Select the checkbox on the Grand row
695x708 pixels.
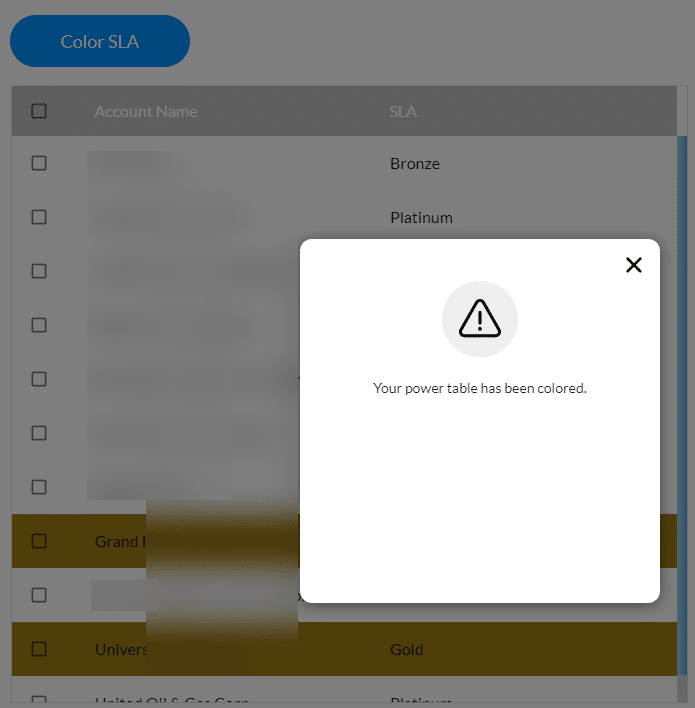39,541
